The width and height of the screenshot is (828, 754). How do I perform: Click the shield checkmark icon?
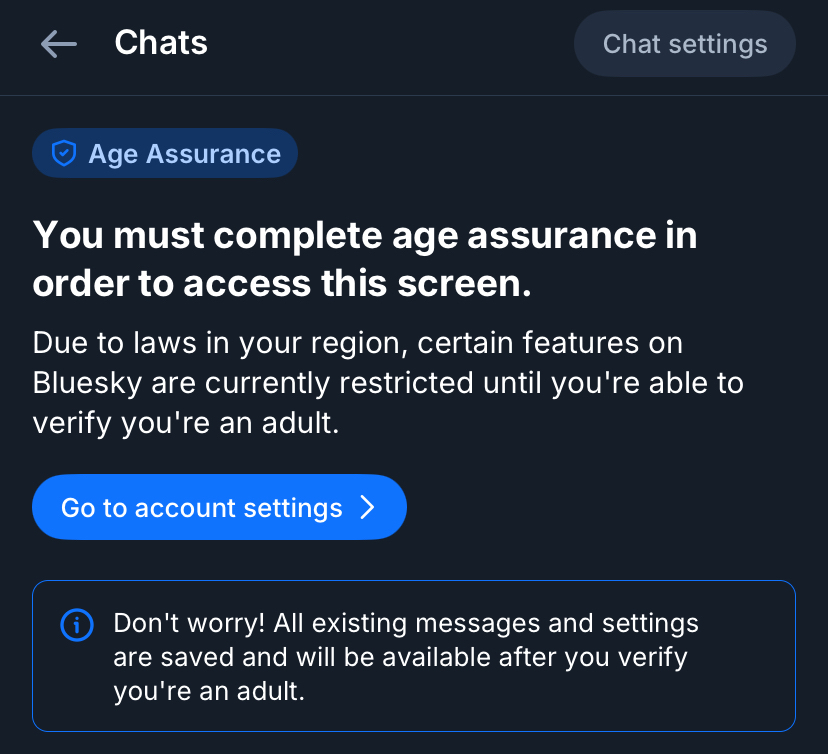pos(64,154)
